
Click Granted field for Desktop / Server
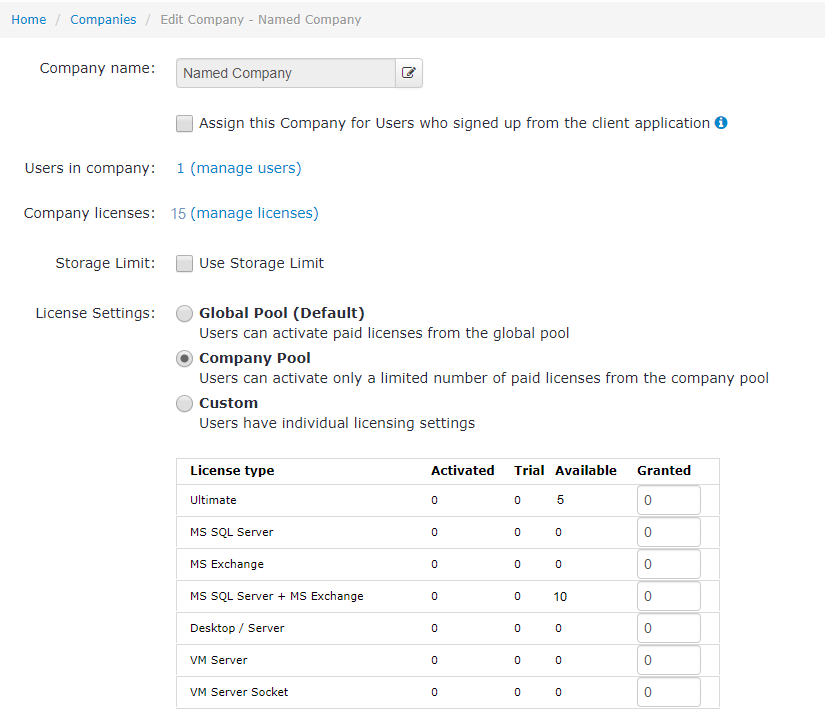tap(669, 628)
